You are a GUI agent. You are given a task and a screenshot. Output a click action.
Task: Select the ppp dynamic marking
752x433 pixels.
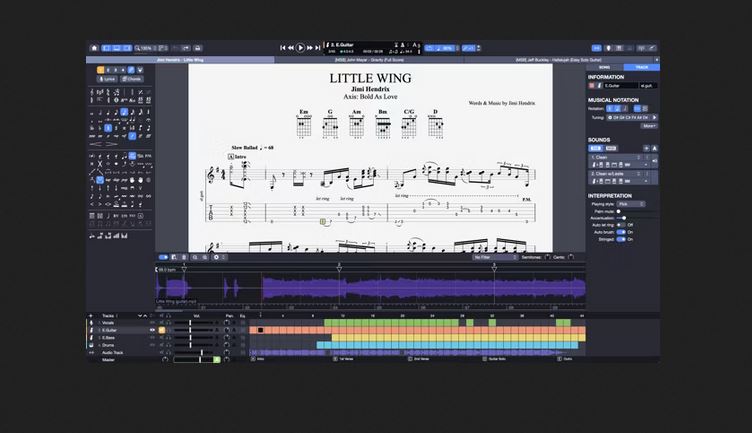tap(92, 136)
